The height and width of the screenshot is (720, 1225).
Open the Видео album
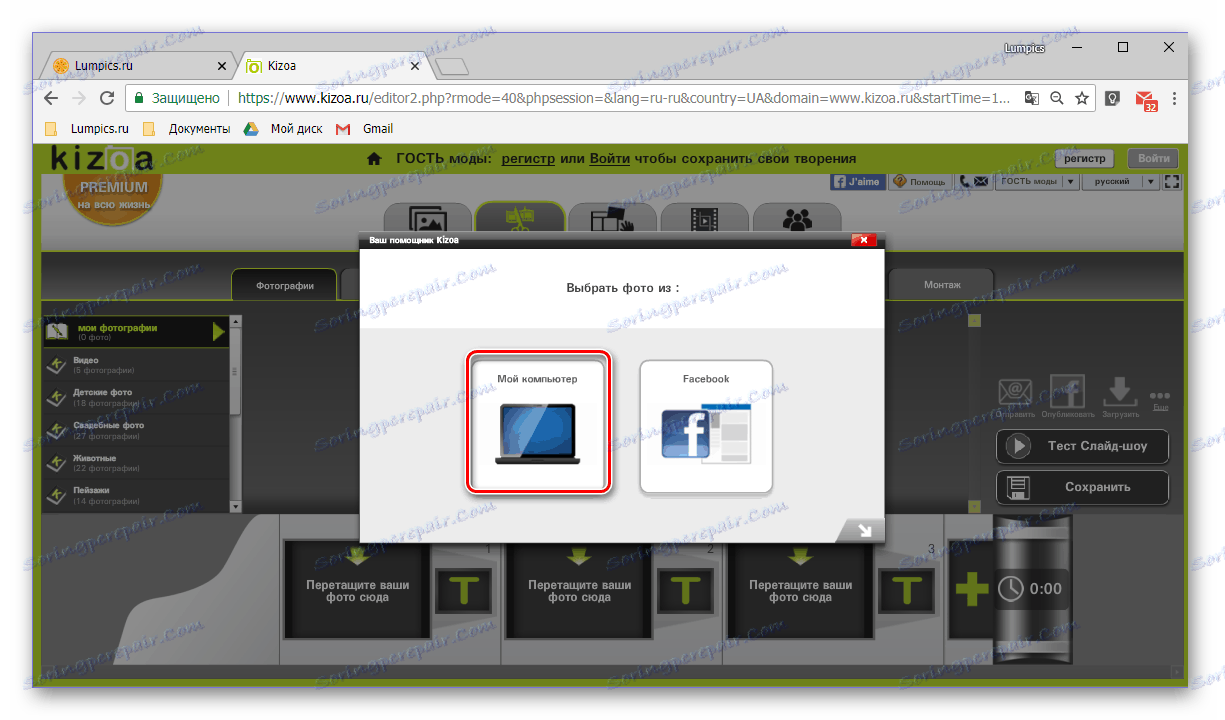135,365
